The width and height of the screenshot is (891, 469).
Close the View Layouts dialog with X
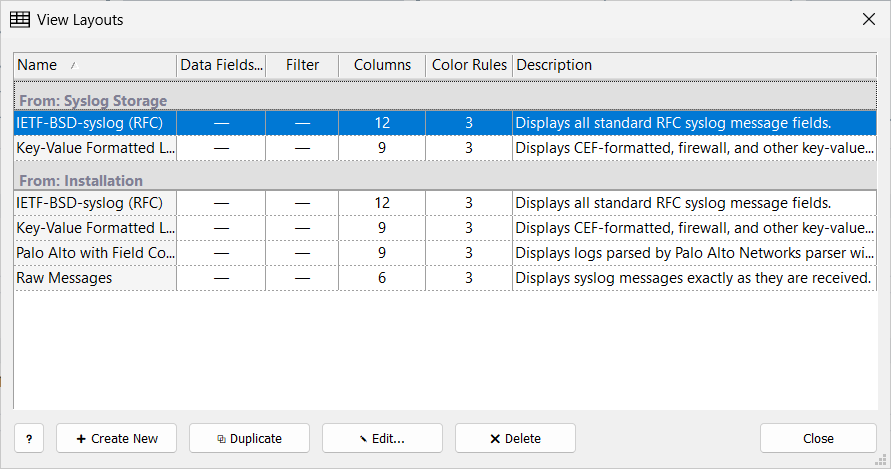[x=868, y=19]
